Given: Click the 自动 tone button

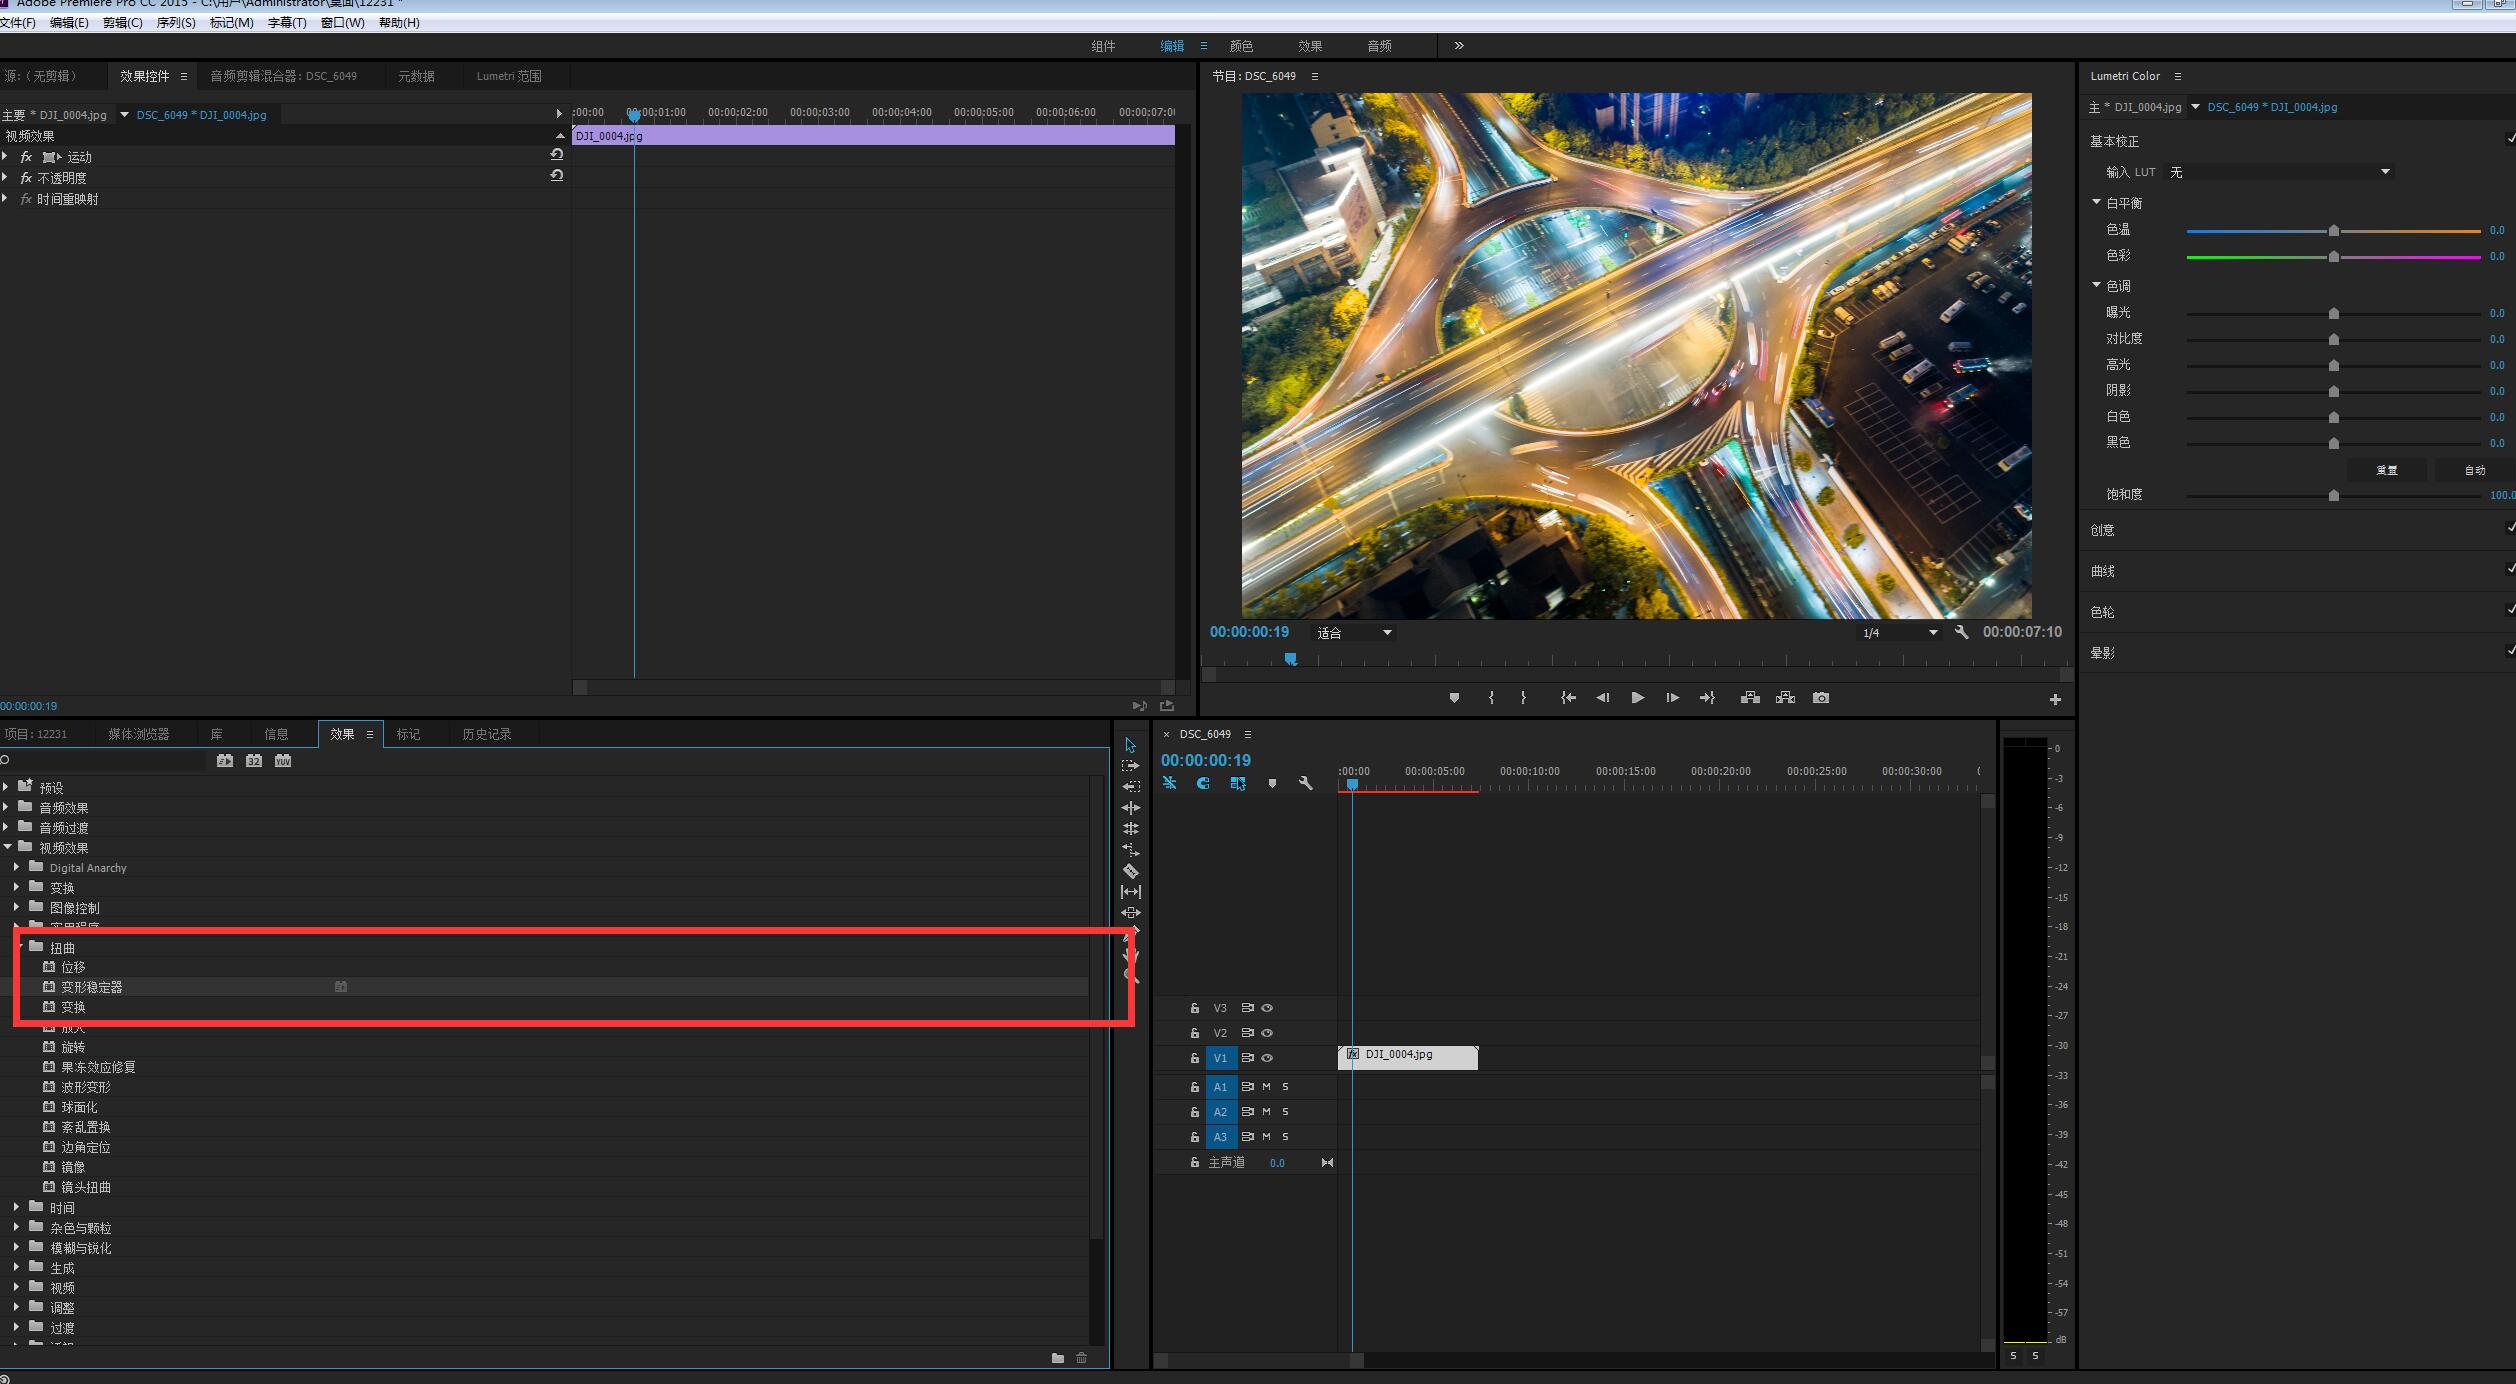Looking at the screenshot, I should 2474,470.
